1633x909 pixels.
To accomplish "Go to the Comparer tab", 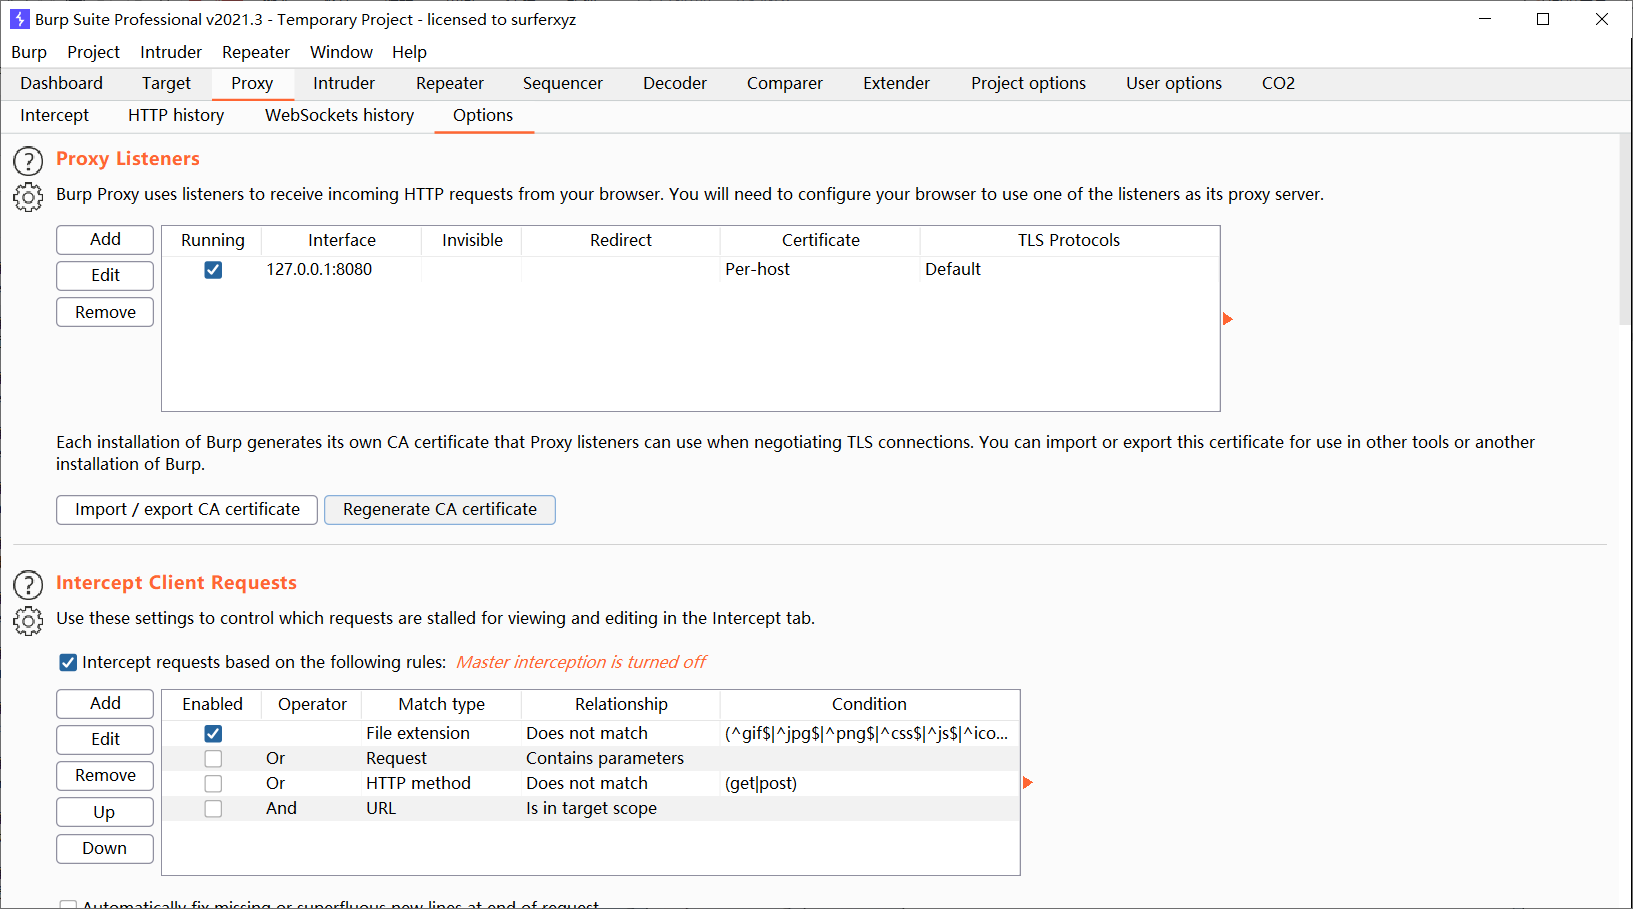I will [785, 83].
